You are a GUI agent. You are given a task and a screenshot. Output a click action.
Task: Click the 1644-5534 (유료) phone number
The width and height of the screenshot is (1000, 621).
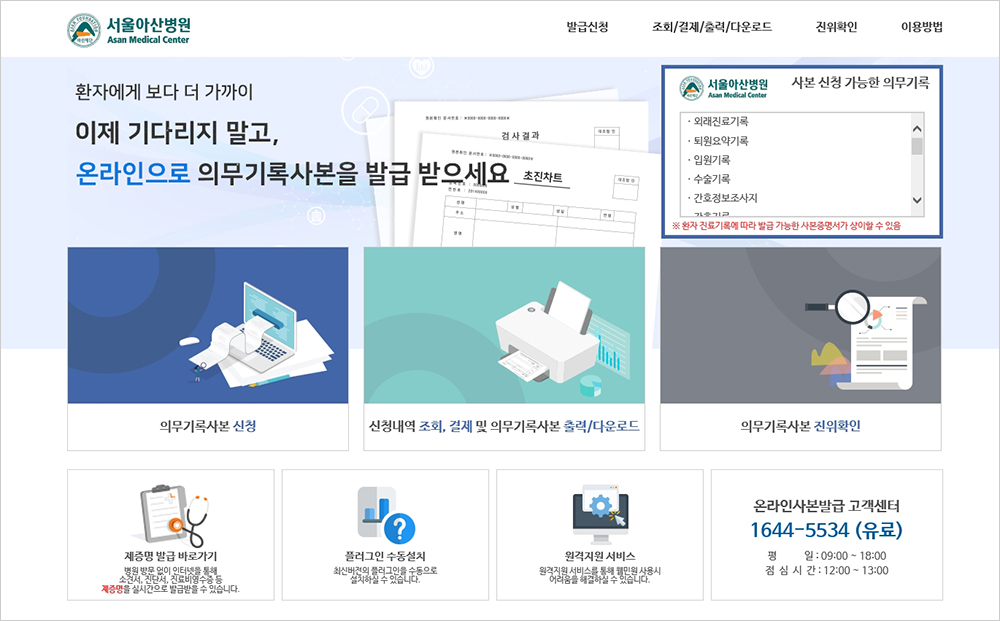point(826,530)
